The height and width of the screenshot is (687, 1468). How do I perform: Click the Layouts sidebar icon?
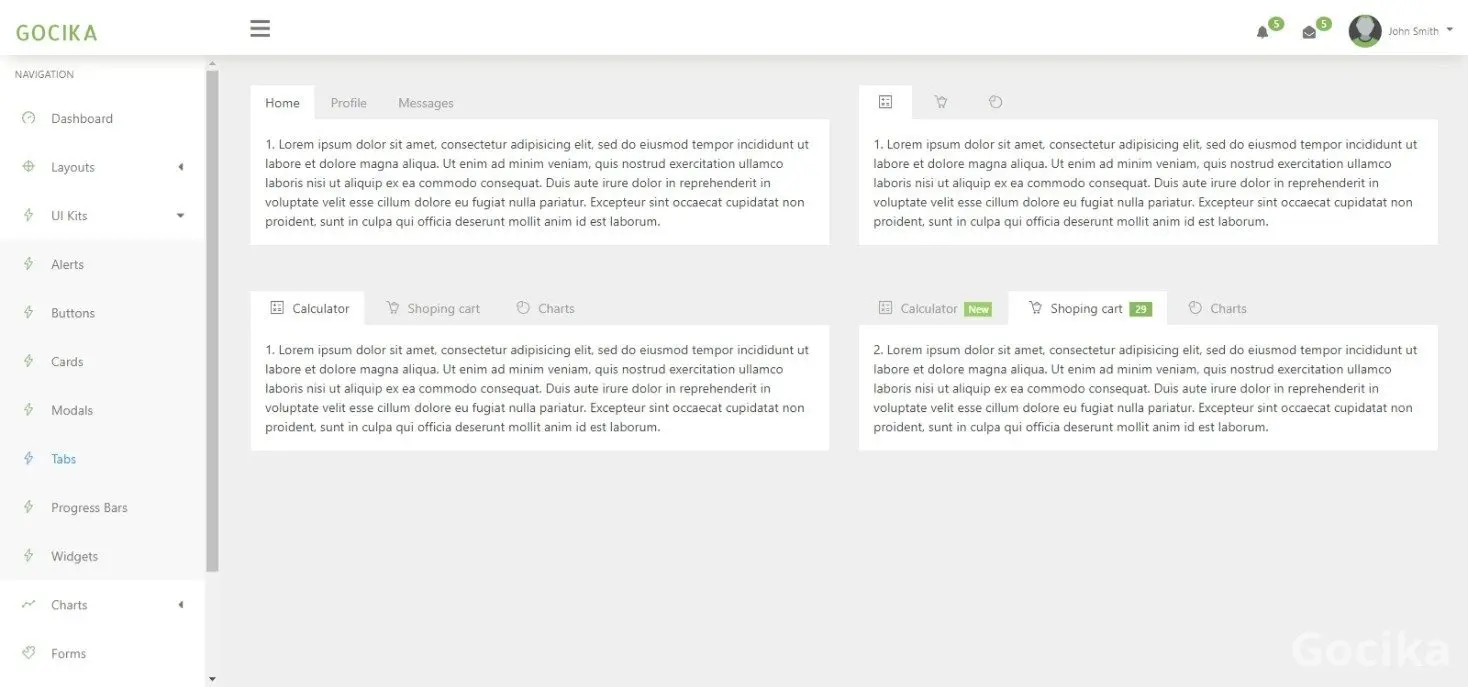(x=29, y=167)
